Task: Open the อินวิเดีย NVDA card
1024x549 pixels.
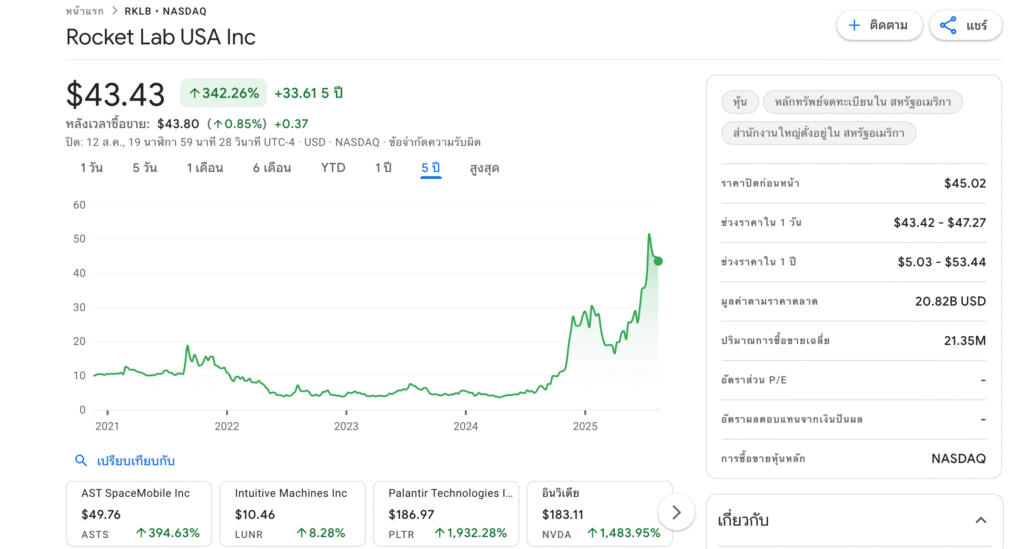Action: click(x=600, y=514)
